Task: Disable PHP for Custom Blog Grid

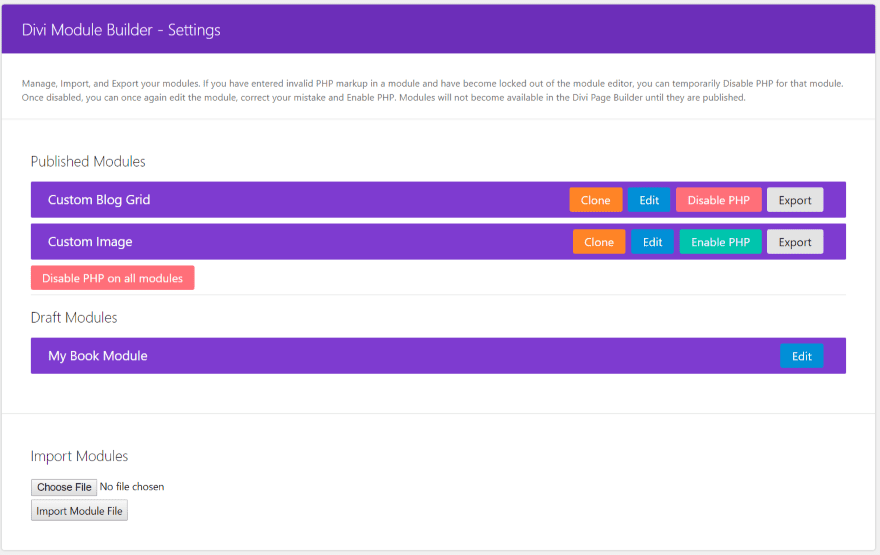Action: coord(718,200)
